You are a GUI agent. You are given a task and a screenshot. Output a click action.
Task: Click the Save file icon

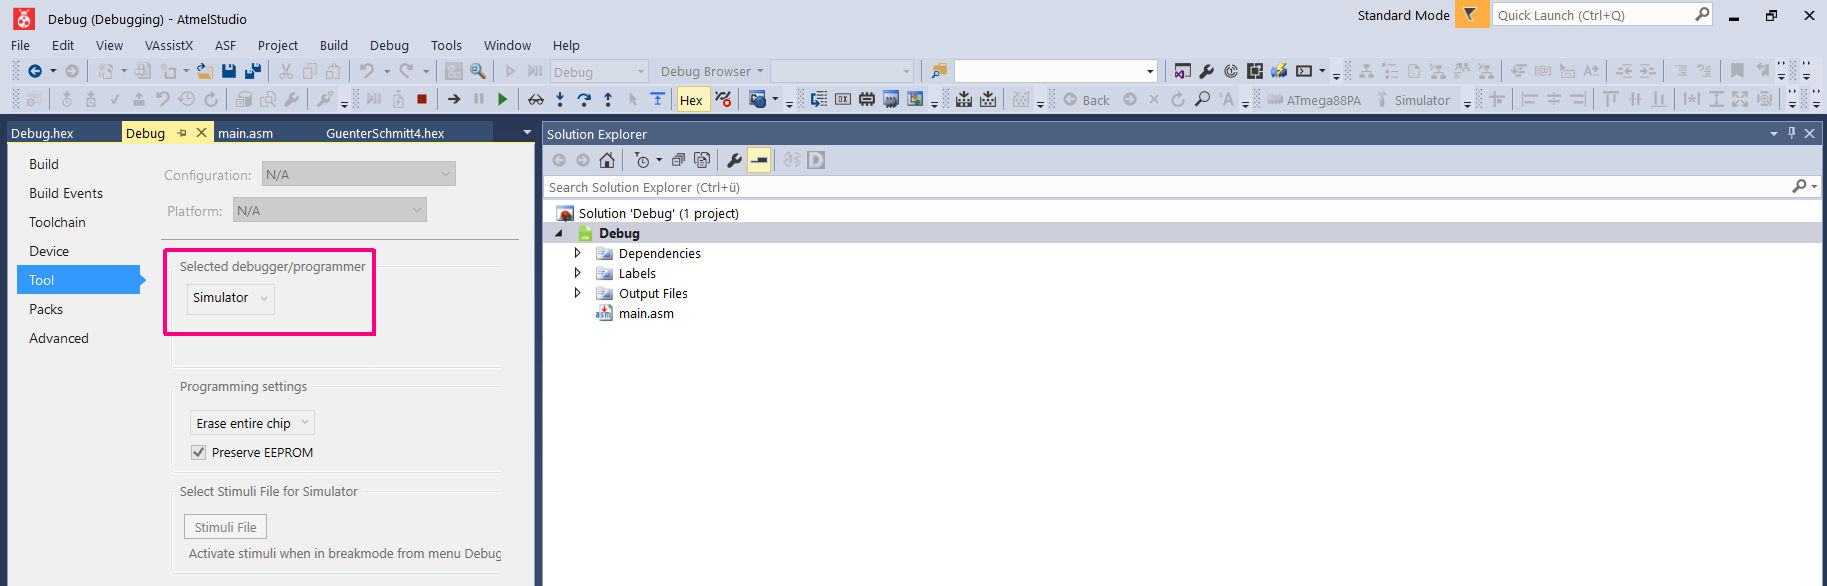(x=229, y=71)
